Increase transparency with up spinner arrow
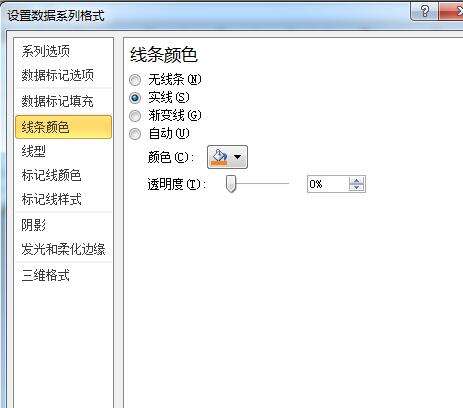The width and height of the screenshot is (463, 408). click(x=356, y=180)
